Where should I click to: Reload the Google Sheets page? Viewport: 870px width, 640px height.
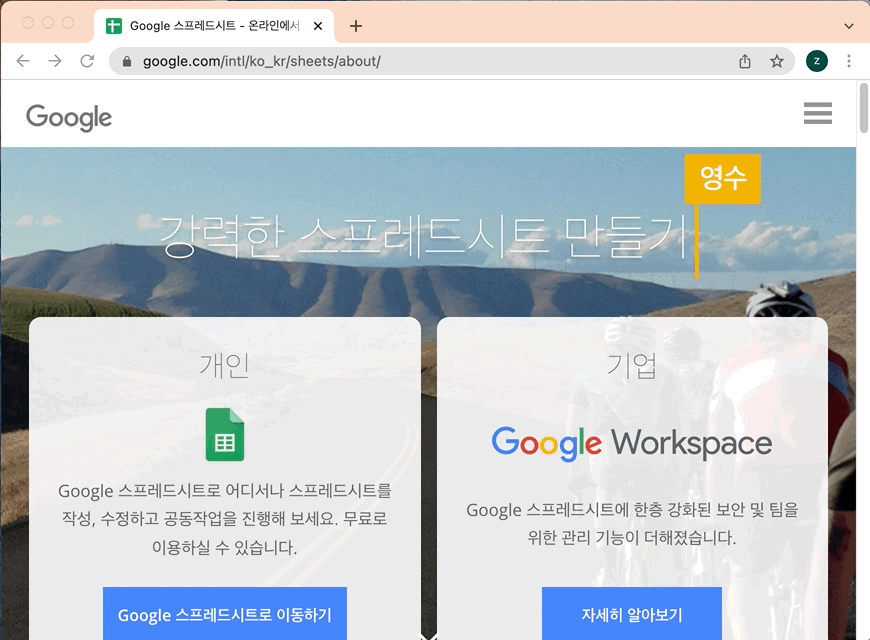click(x=87, y=61)
